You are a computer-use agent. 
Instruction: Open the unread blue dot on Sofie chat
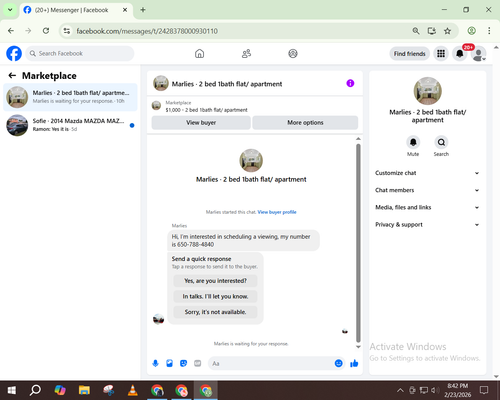[132, 125]
